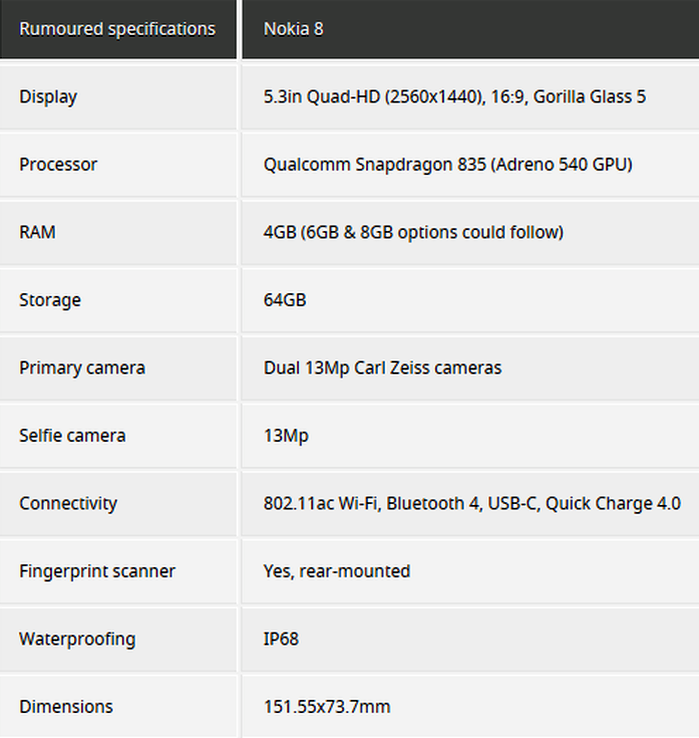Select the RAM row label
699x738 pixels.
click(x=37, y=233)
